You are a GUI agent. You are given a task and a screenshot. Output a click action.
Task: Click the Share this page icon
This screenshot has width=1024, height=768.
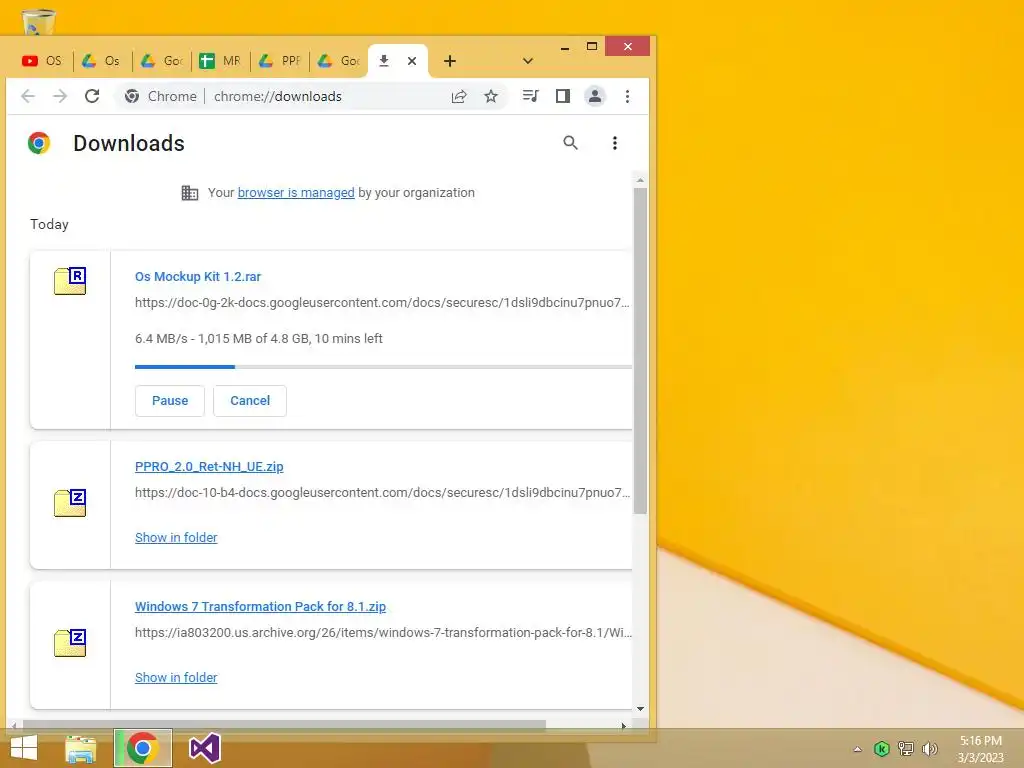coord(459,96)
